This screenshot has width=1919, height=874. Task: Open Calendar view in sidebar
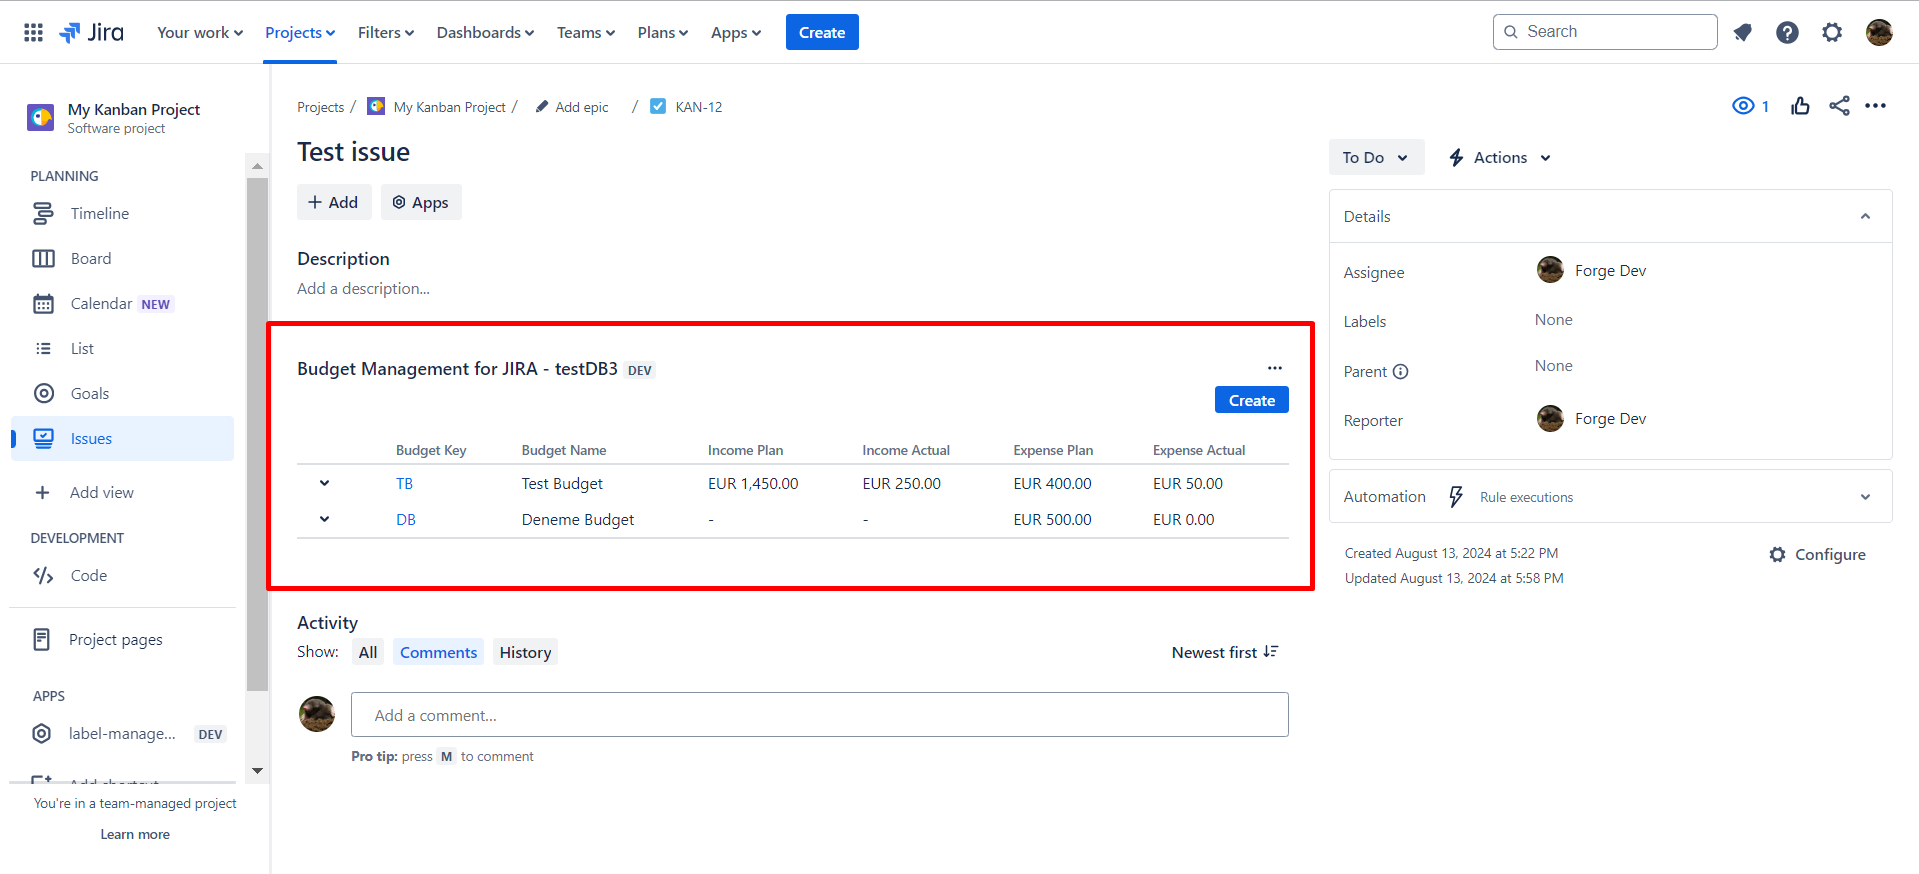[x=122, y=304]
